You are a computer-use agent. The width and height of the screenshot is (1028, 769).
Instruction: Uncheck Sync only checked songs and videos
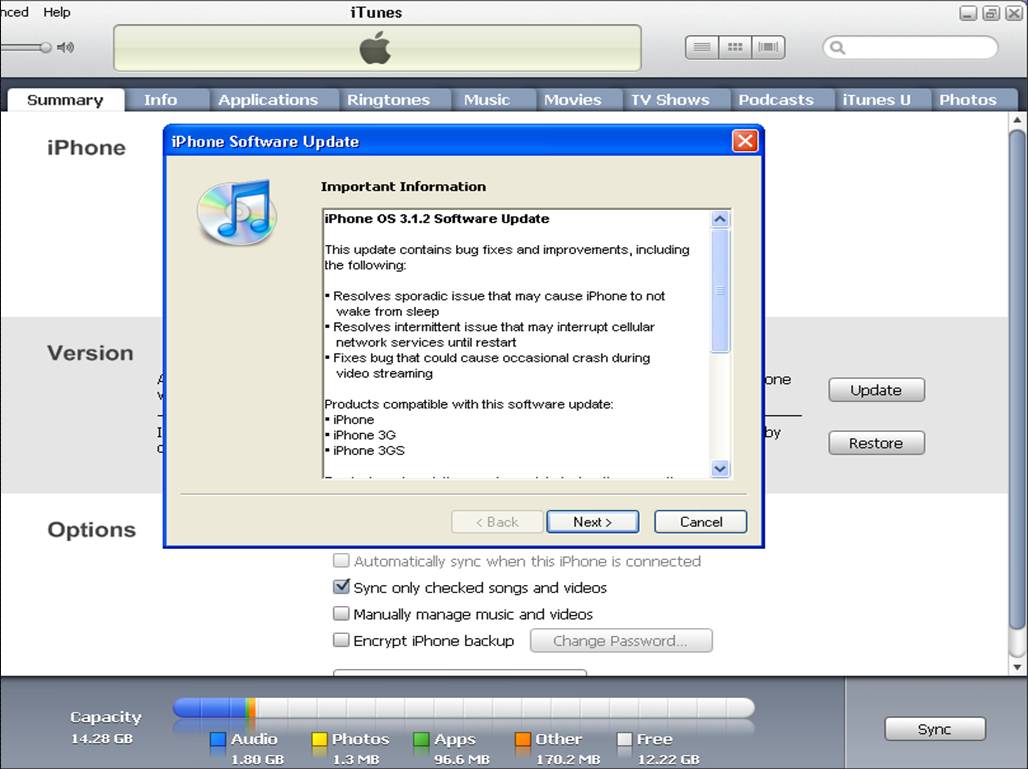click(341, 587)
